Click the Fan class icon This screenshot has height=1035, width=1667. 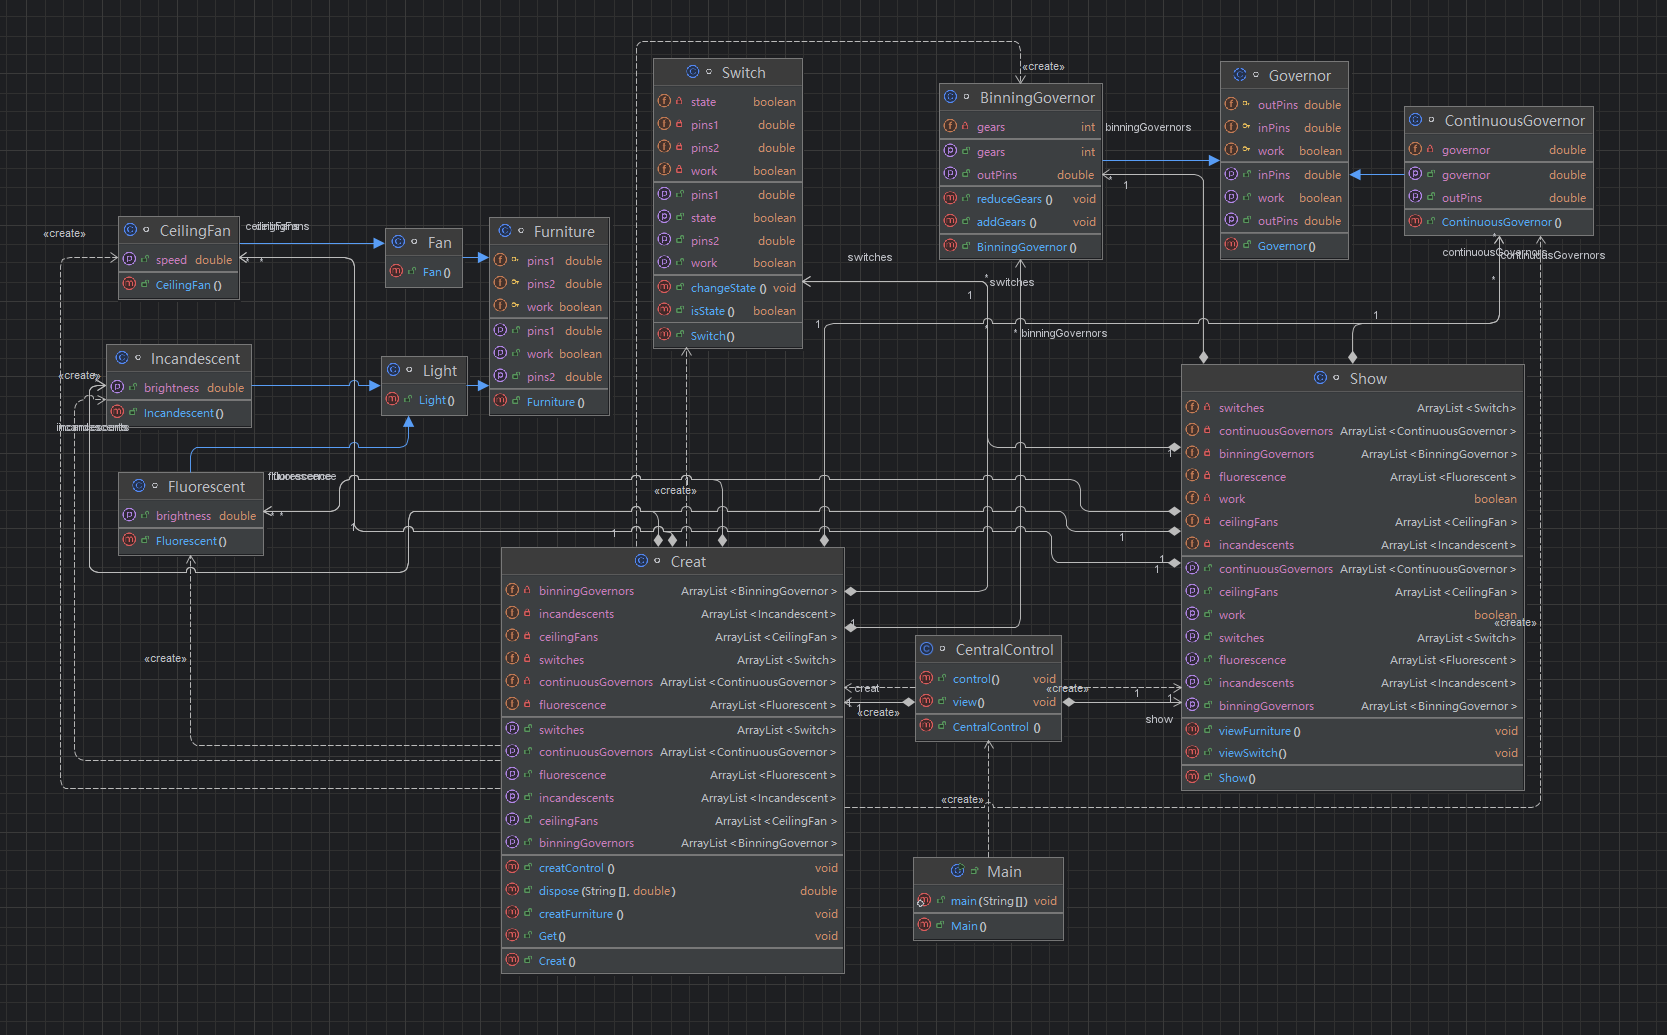(399, 242)
